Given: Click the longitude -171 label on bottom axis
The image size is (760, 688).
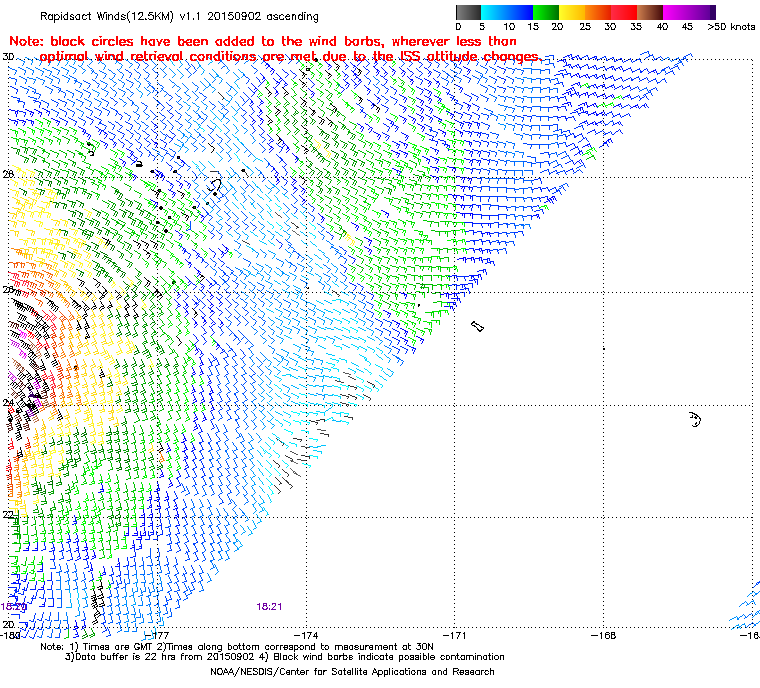Looking at the screenshot, I should (454, 635).
